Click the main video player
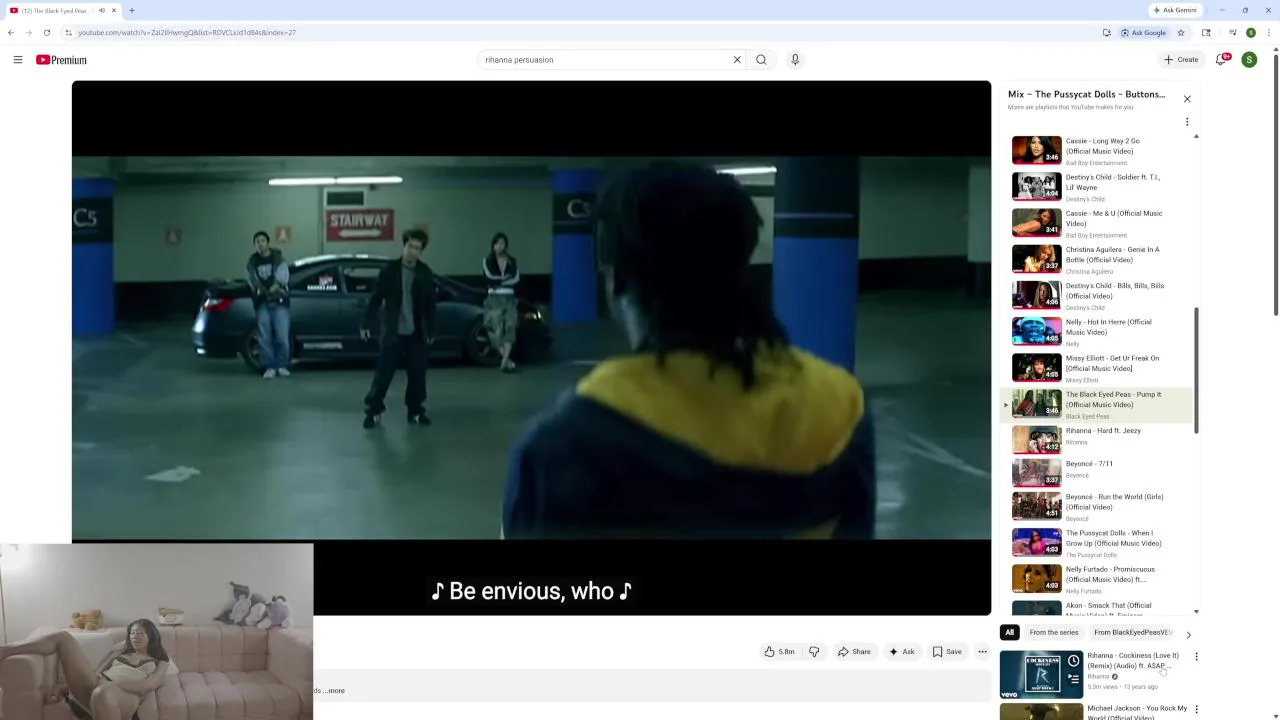1280x720 pixels. click(531, 348)
